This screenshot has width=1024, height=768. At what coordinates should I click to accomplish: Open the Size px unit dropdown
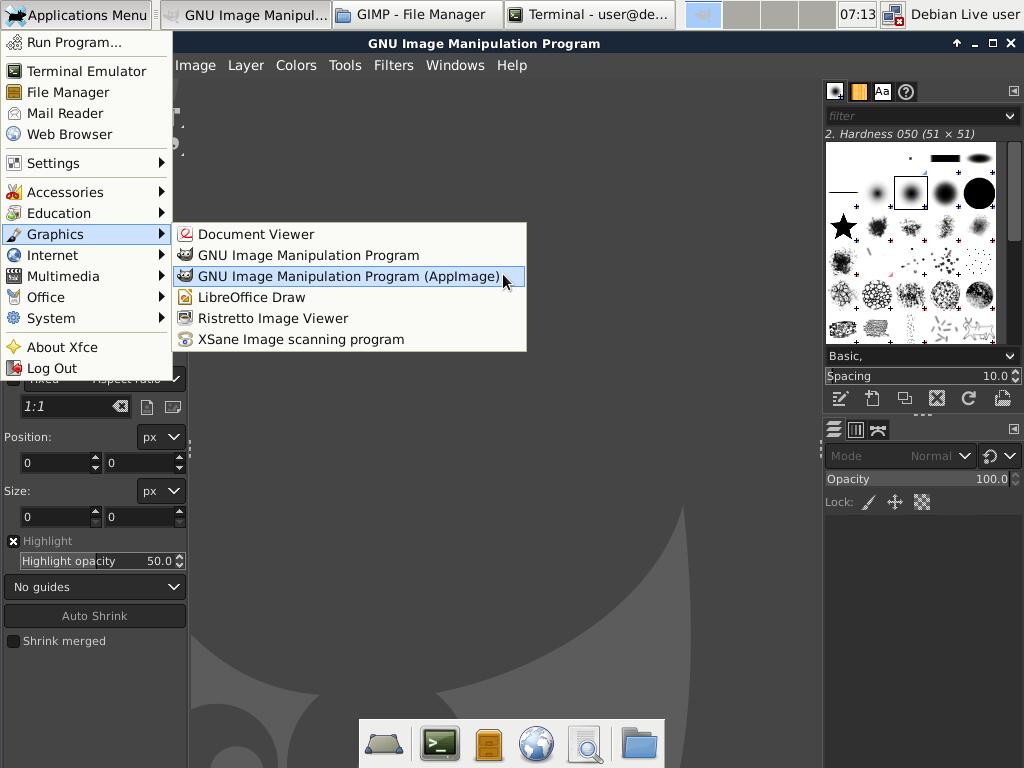(161, 491)
